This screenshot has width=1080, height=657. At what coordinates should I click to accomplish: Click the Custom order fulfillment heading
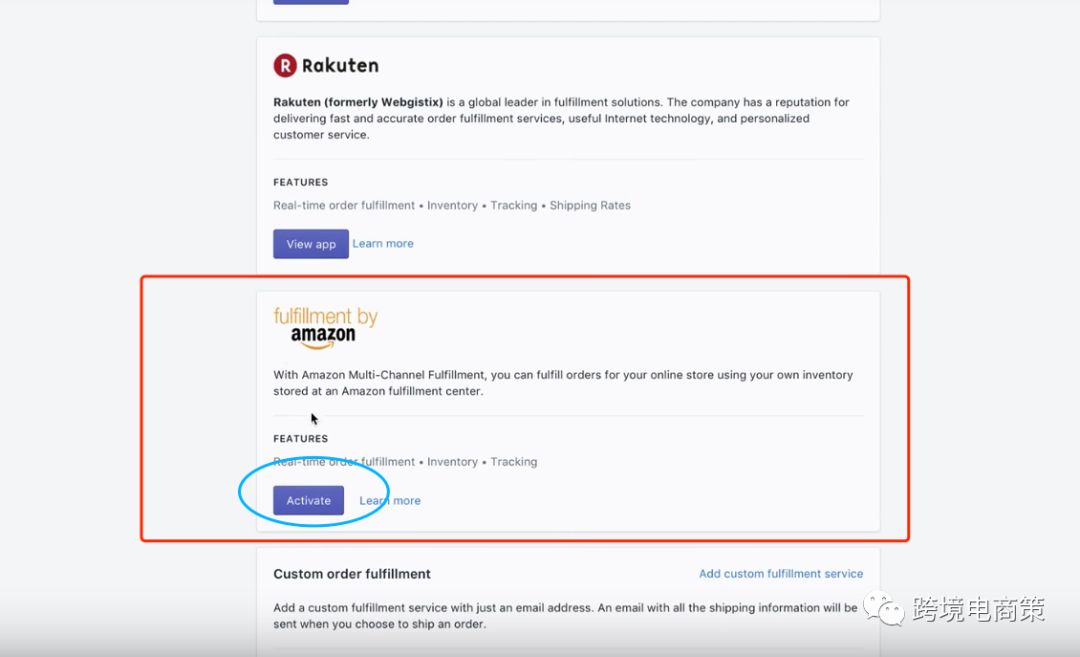(352, 574)
